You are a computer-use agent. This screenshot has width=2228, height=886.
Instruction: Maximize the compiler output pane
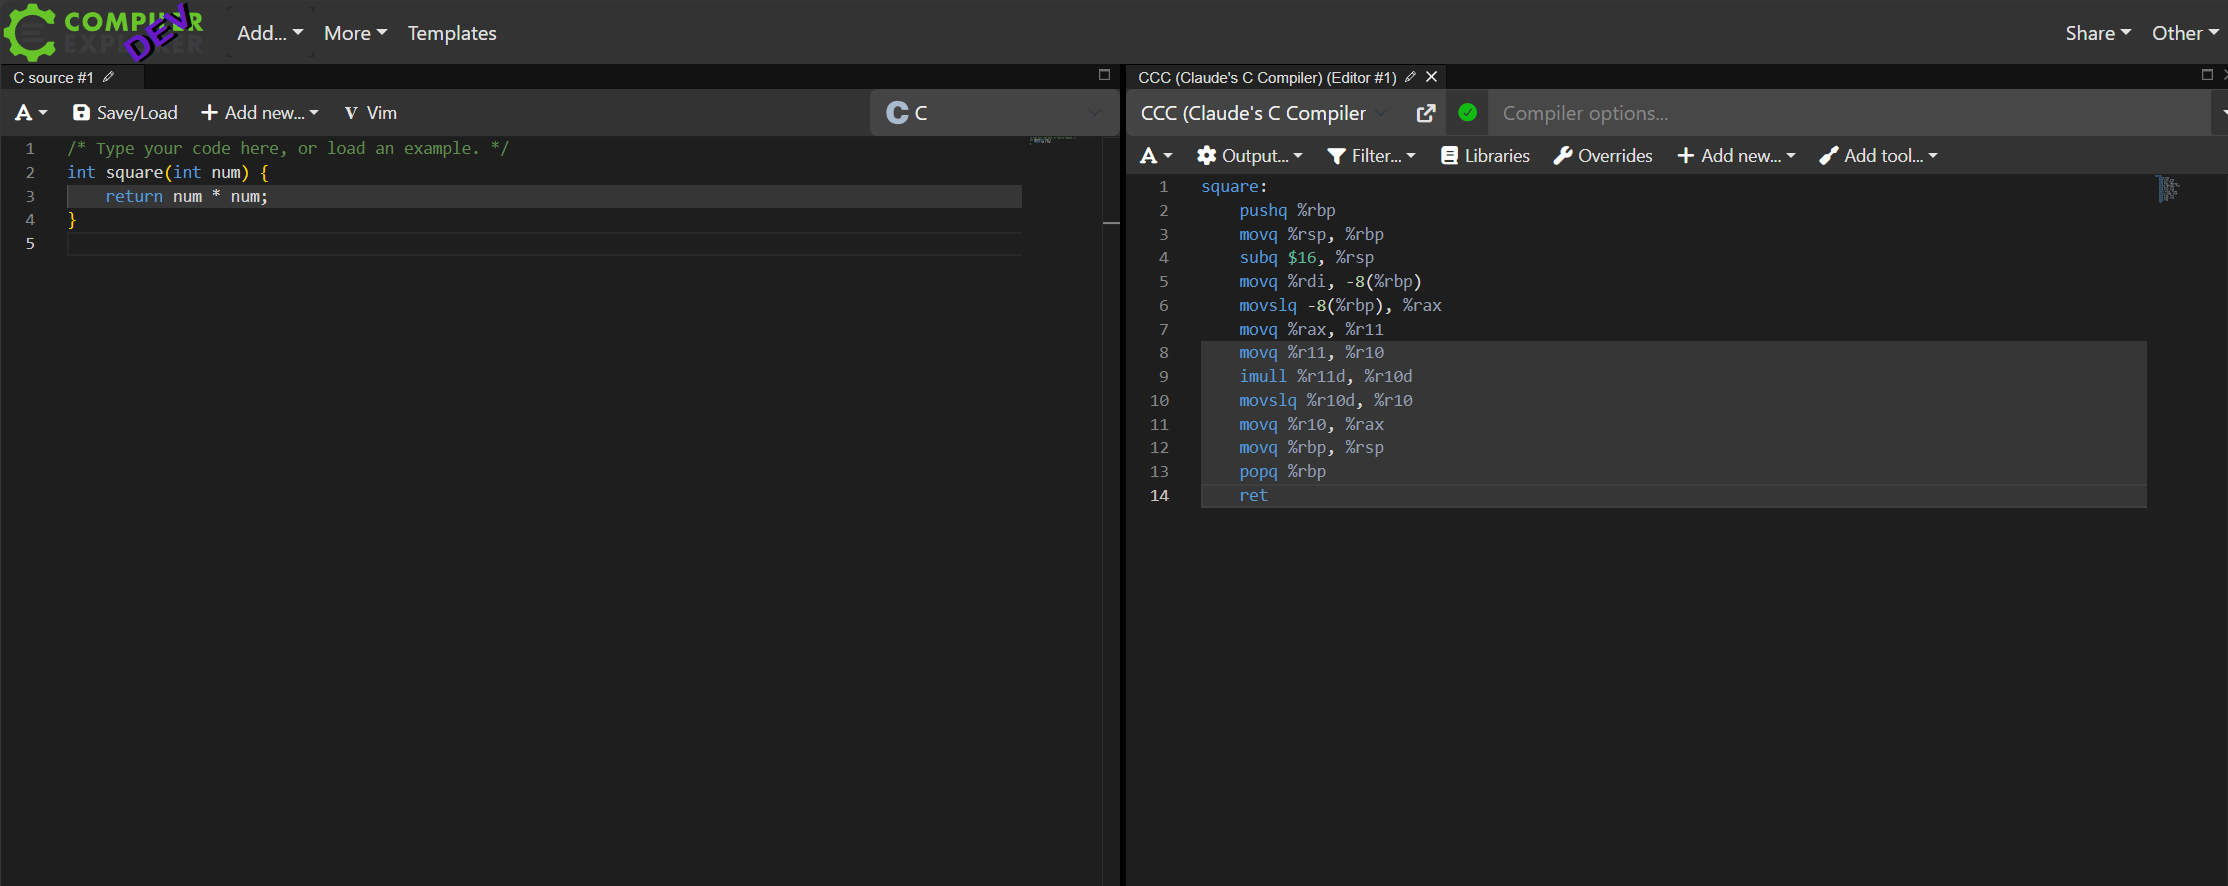2207,75
